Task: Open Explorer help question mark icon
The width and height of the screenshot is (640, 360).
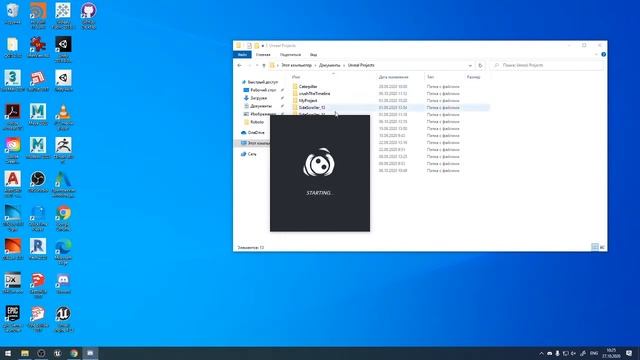Action: (x=603, y=54)
